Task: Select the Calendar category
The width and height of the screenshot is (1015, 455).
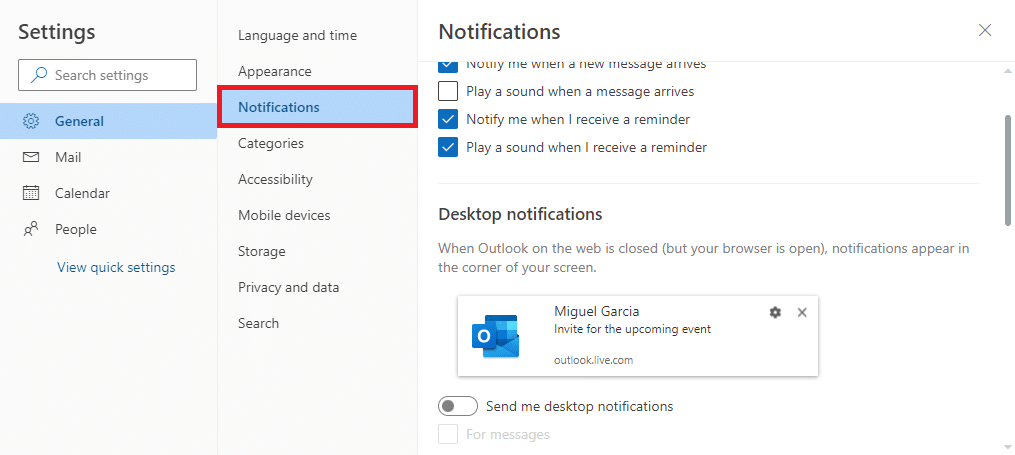Action: (x=108, y=193)
